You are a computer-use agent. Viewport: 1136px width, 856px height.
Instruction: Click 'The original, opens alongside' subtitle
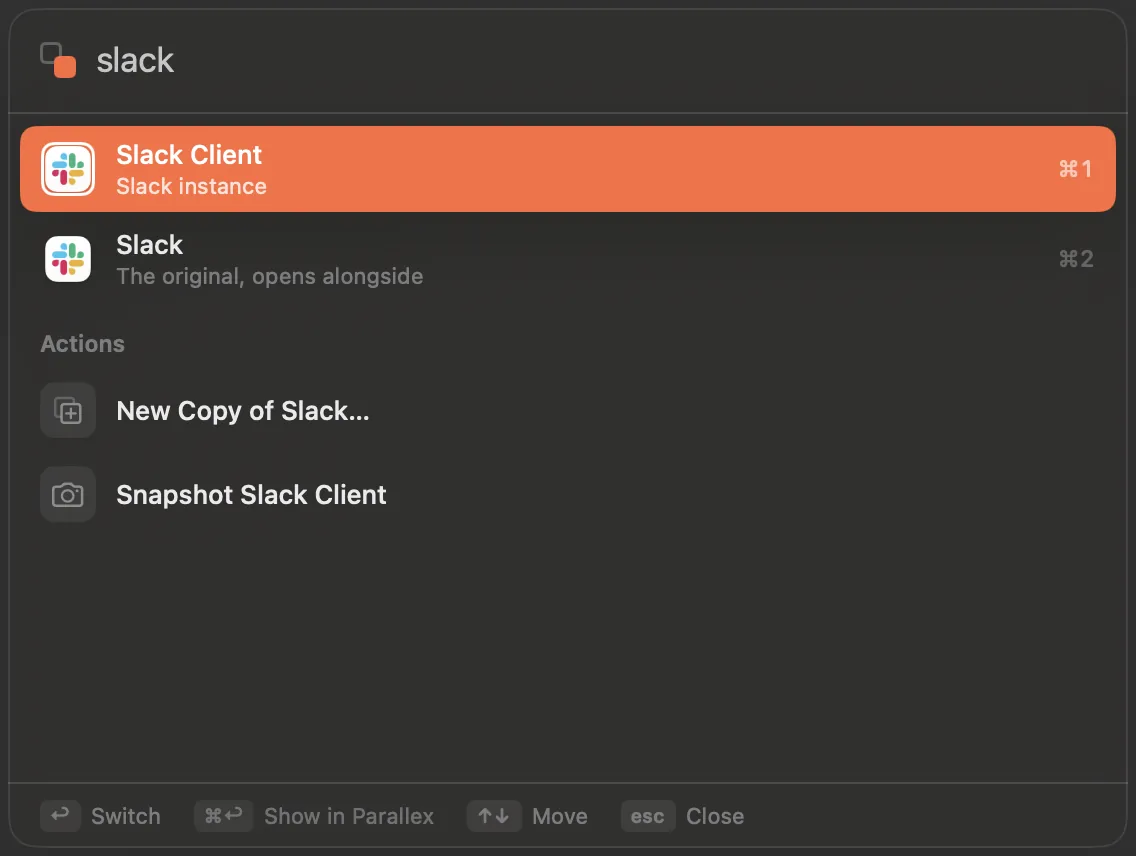tap(270, 277)
